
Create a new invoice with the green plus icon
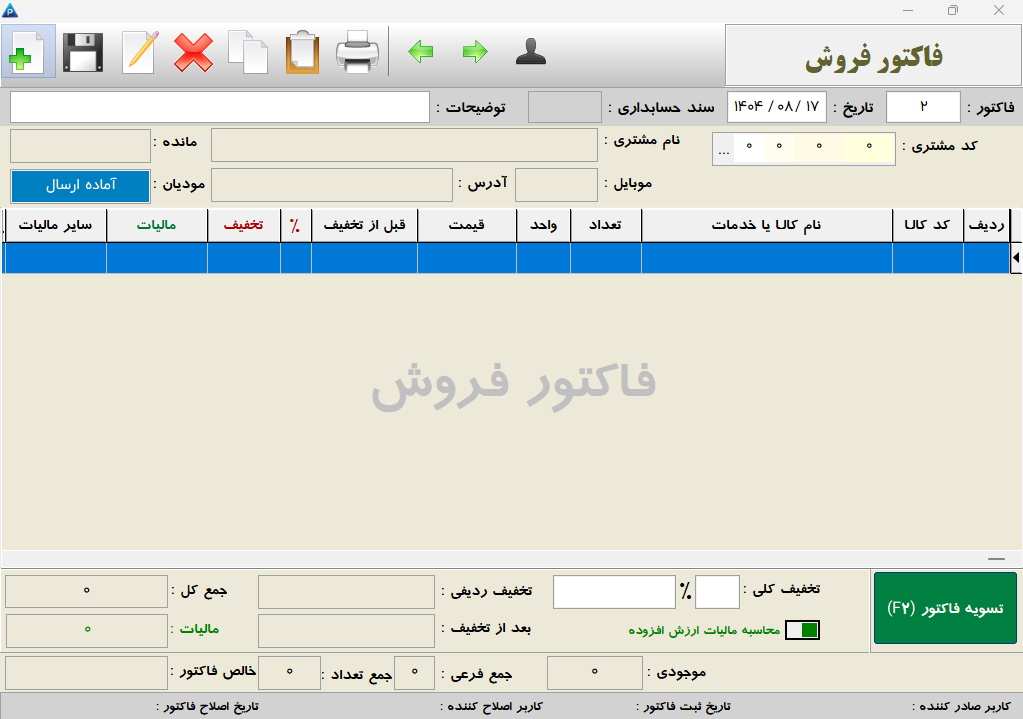[27, 51]
